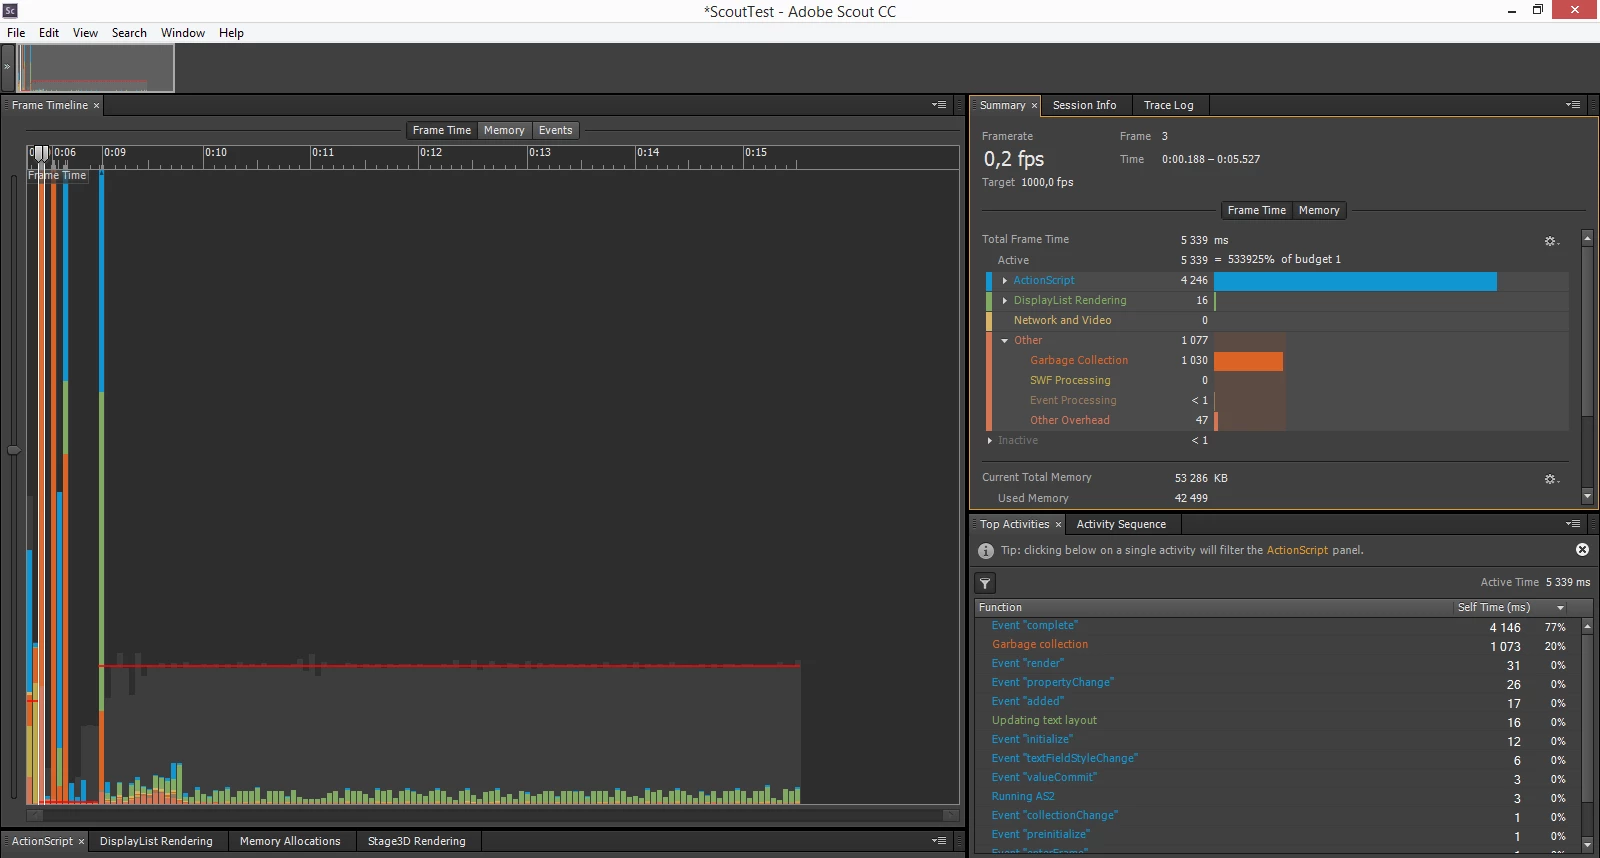Switch timeline to Memory view
Image resolution: width=1600 pixels, height=858 pixels.
pyautogui.click(x=504, y=130)
